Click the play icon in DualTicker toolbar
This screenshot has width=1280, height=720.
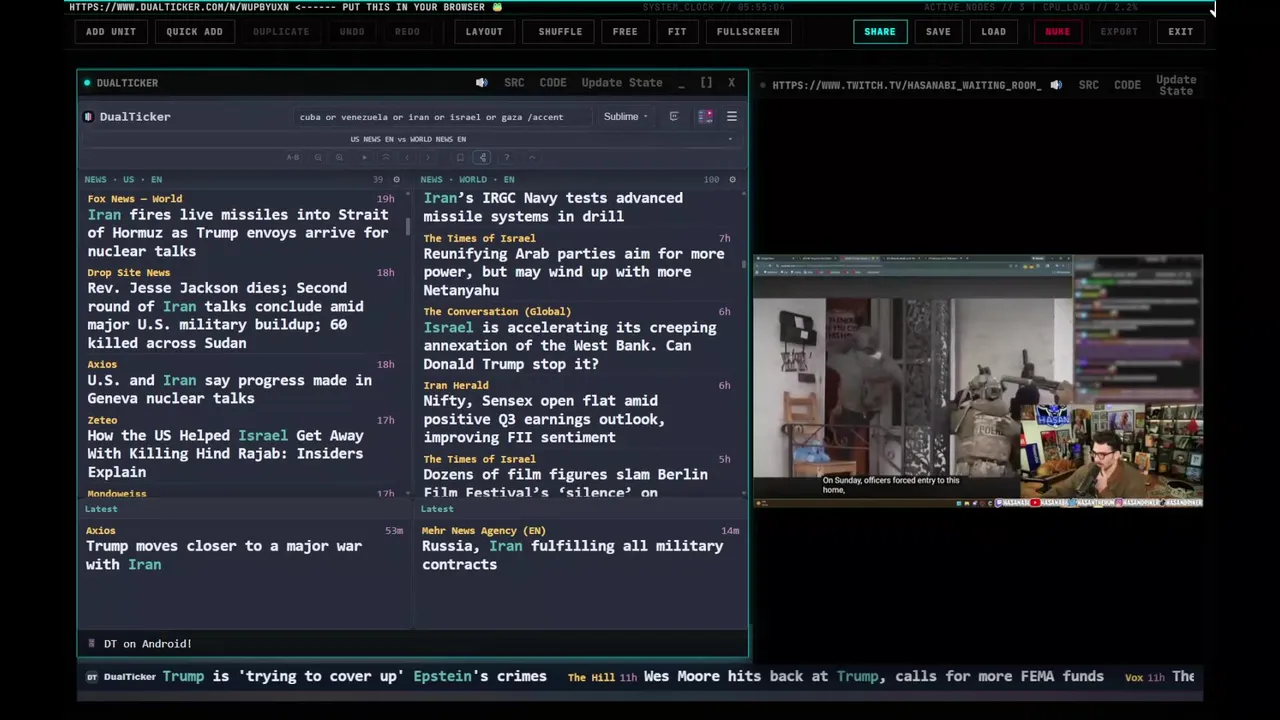click(x=365, y=157)
